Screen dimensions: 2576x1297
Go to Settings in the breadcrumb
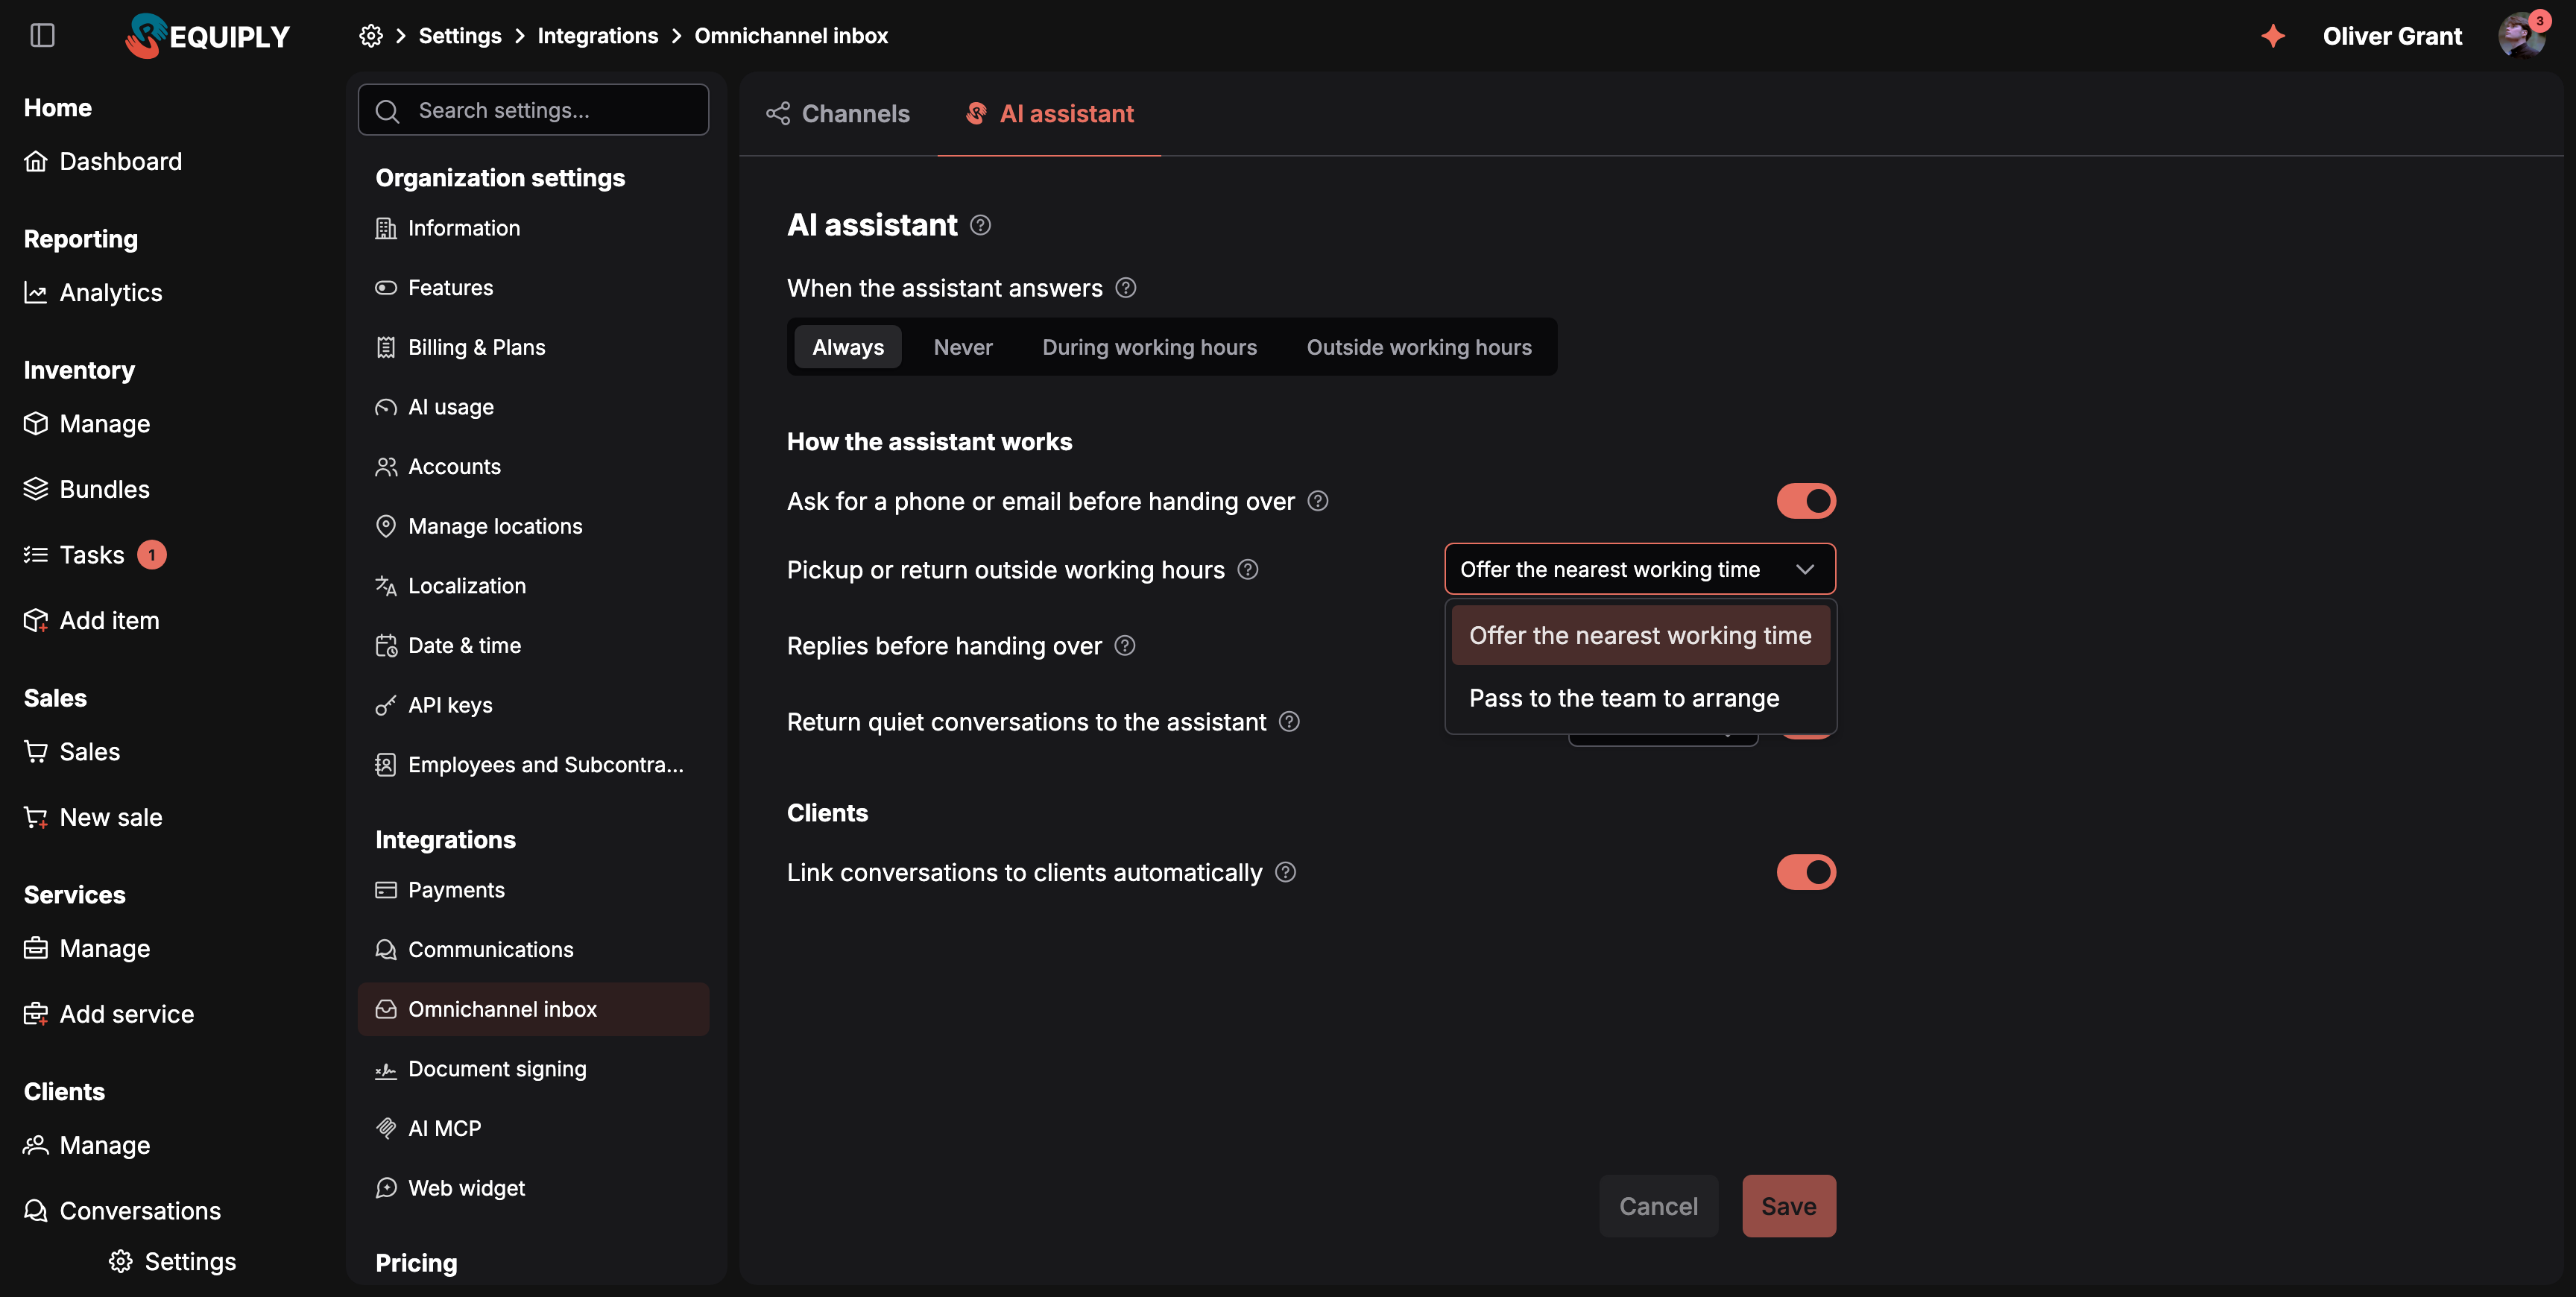460,36
